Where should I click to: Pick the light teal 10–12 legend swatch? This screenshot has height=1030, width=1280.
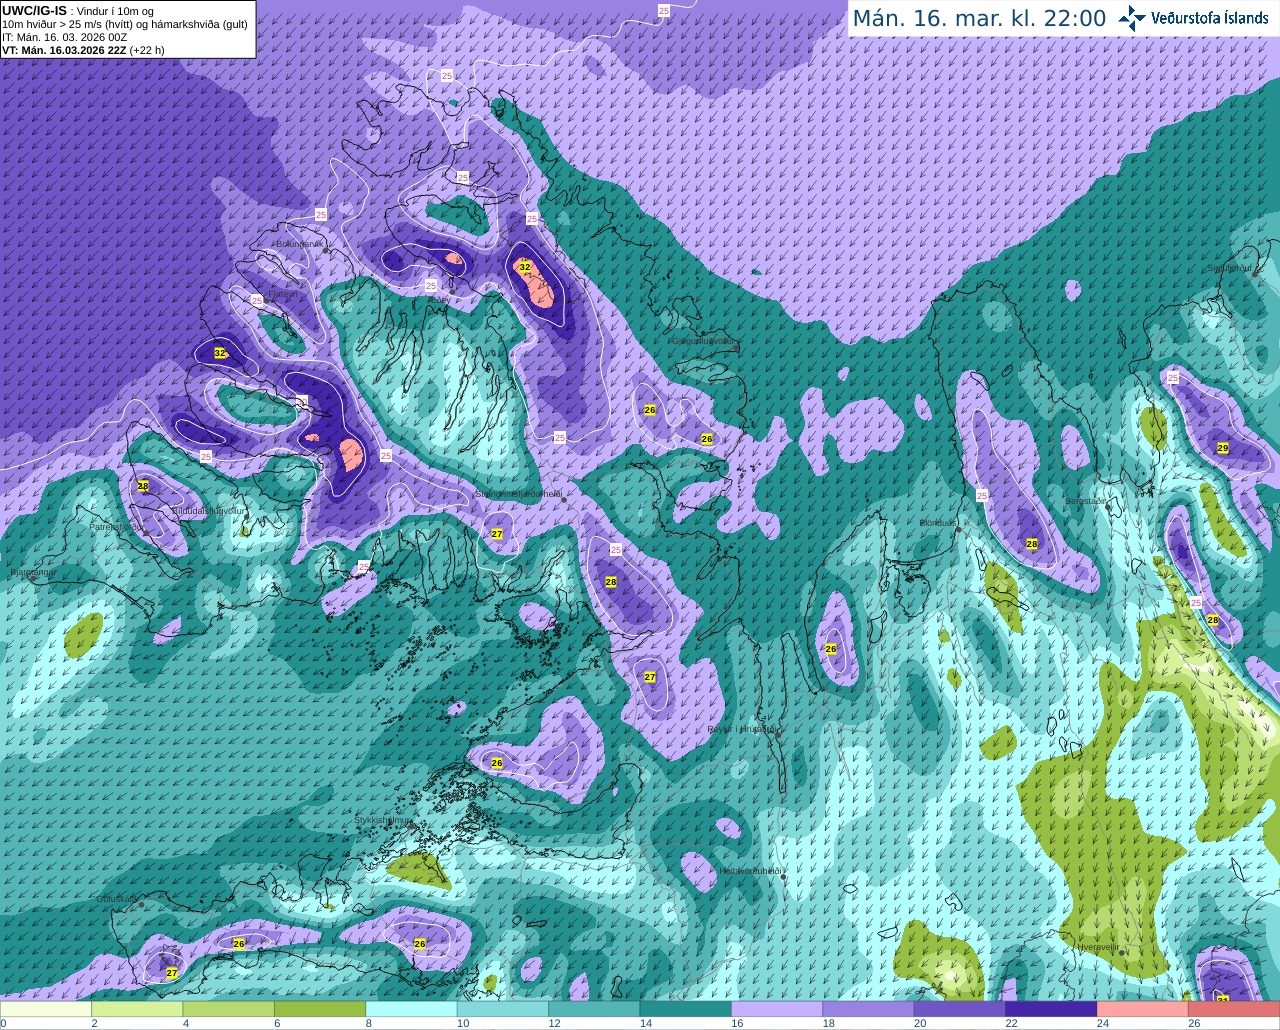click(x=503, y=1009)
